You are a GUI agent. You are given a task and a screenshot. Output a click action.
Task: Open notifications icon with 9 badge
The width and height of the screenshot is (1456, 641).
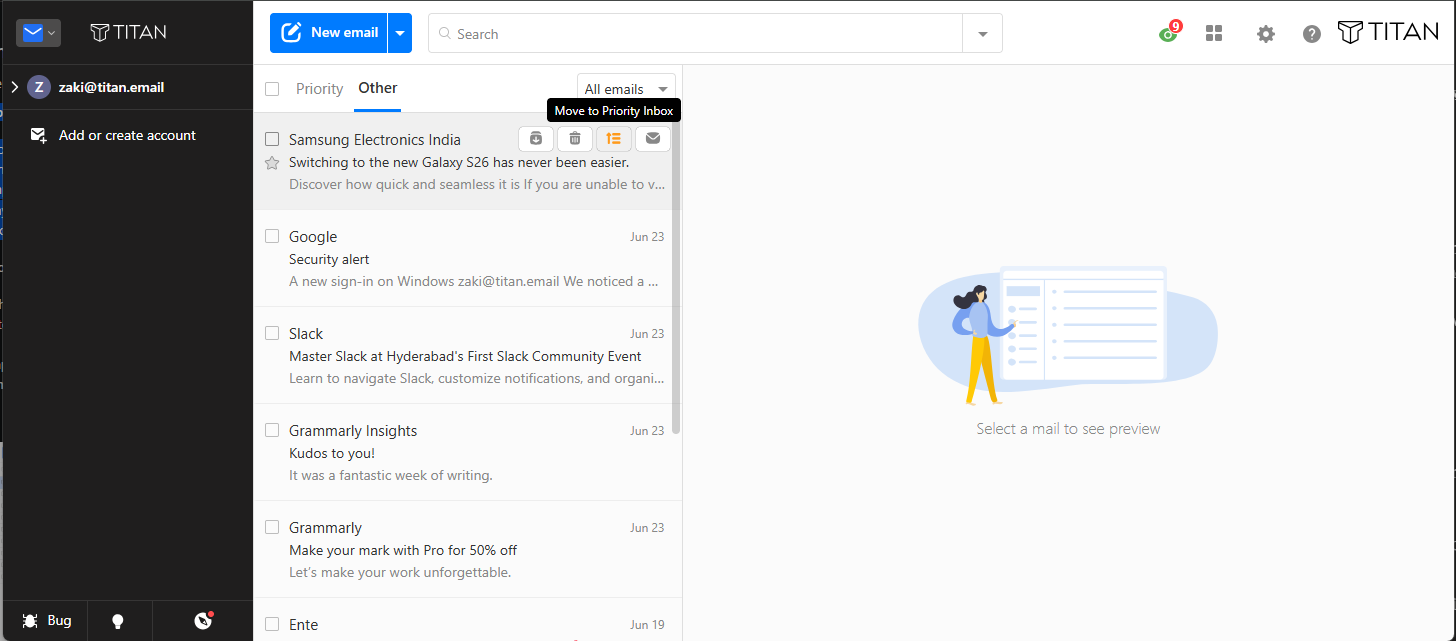click(1169, 32)
